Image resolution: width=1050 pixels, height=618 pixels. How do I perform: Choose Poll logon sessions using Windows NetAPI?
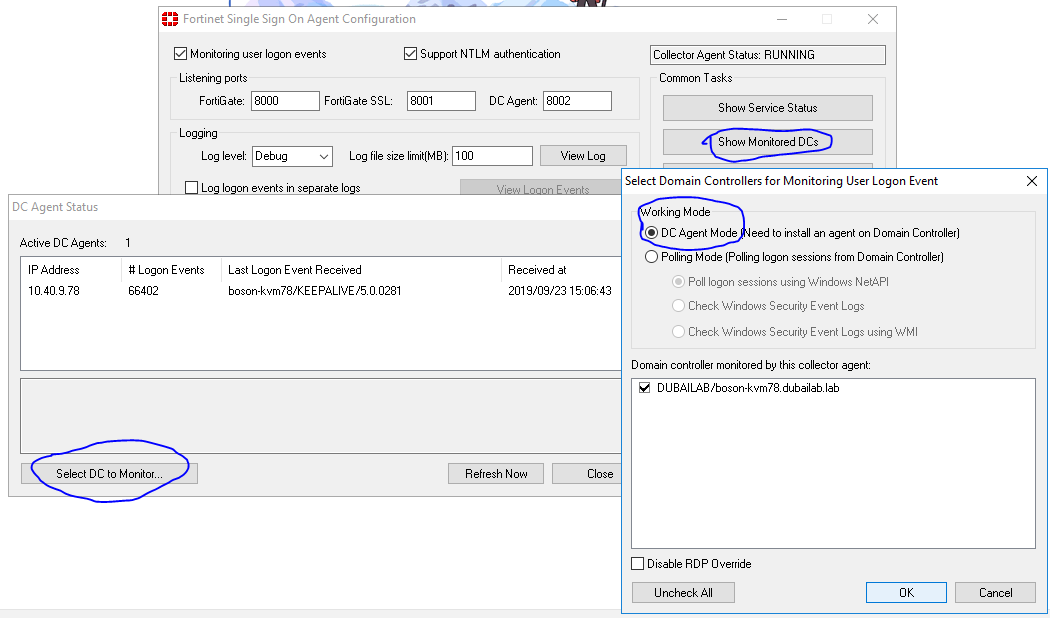pyautogui.click(x=678, y=282)
